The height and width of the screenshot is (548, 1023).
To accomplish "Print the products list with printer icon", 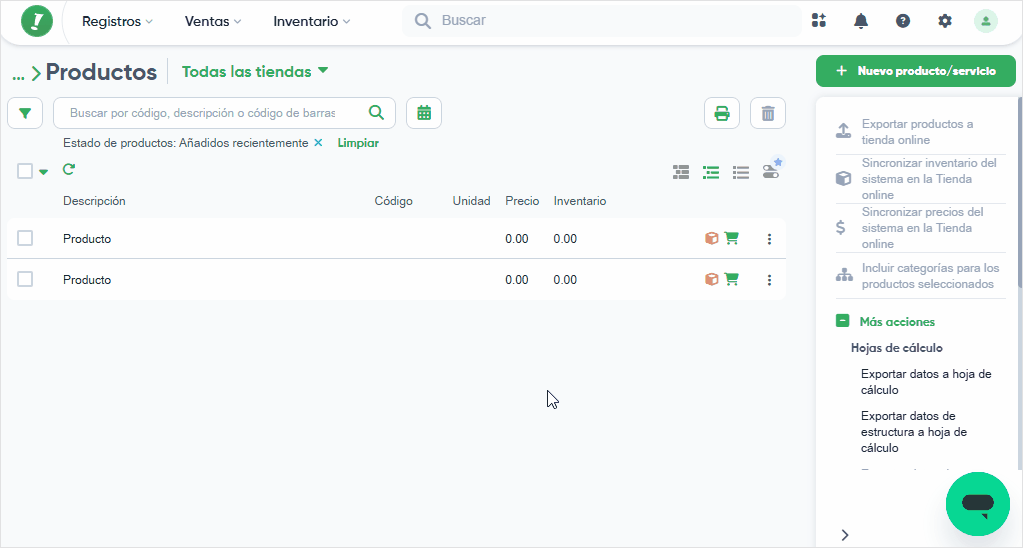I will (x=722, y=113).
